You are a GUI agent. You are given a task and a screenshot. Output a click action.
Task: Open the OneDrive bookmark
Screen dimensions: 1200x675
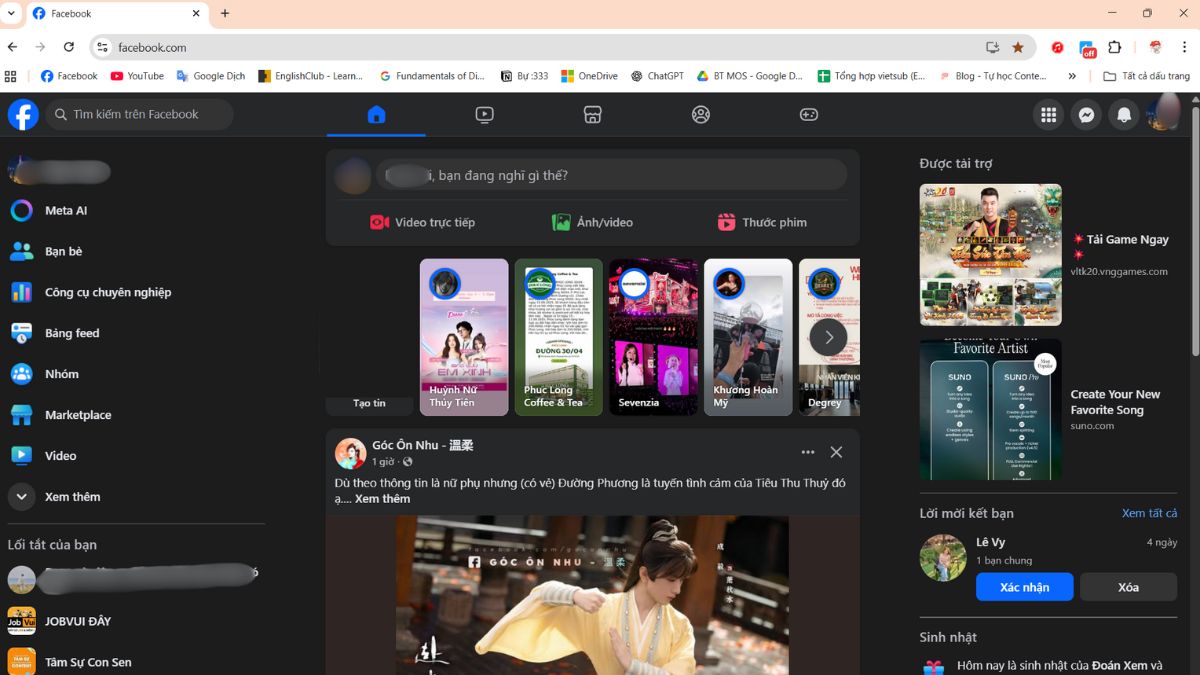click(589, 76)
